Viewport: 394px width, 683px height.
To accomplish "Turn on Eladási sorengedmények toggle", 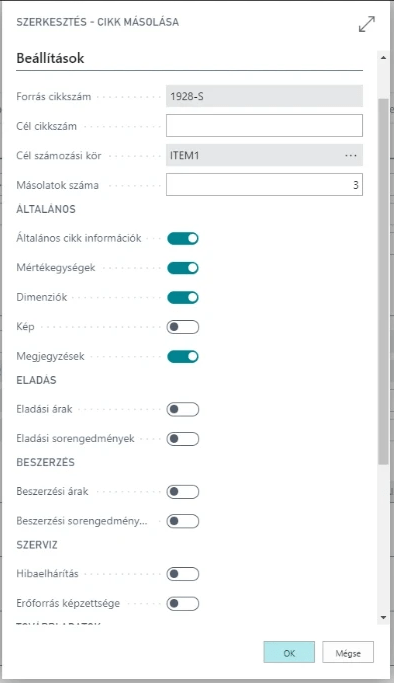I will tap(183, 439).
